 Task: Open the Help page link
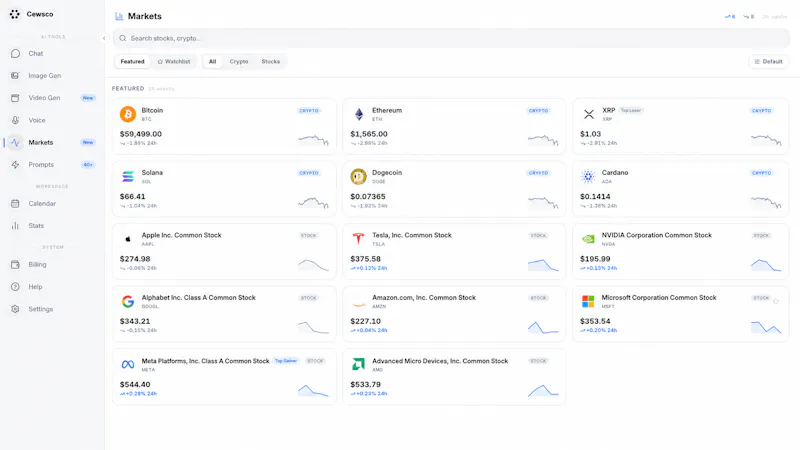[51, 287]
